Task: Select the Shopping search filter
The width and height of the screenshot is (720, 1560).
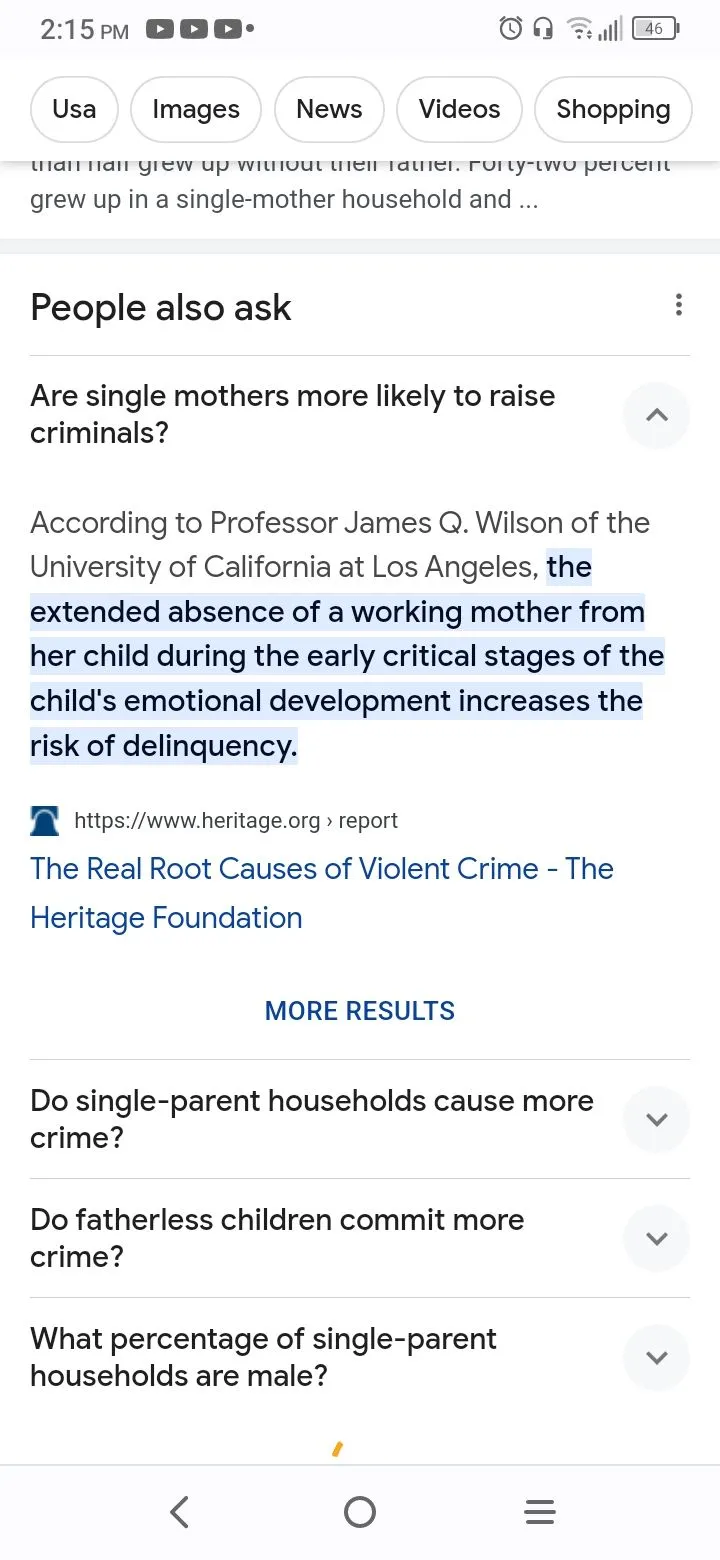Action: (613, 109)
